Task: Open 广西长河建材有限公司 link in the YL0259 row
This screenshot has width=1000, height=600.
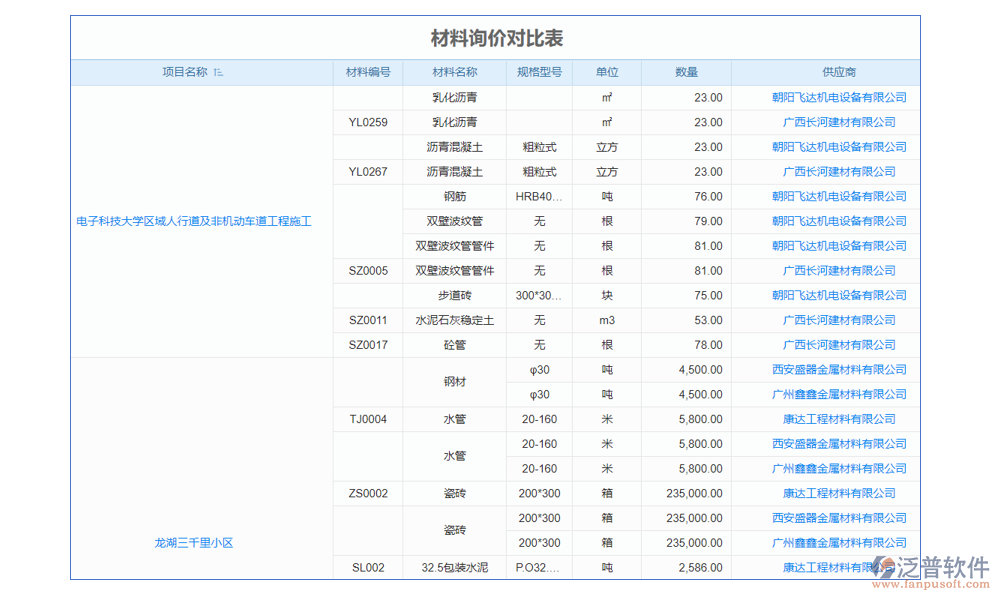Action: coord(839,122)
